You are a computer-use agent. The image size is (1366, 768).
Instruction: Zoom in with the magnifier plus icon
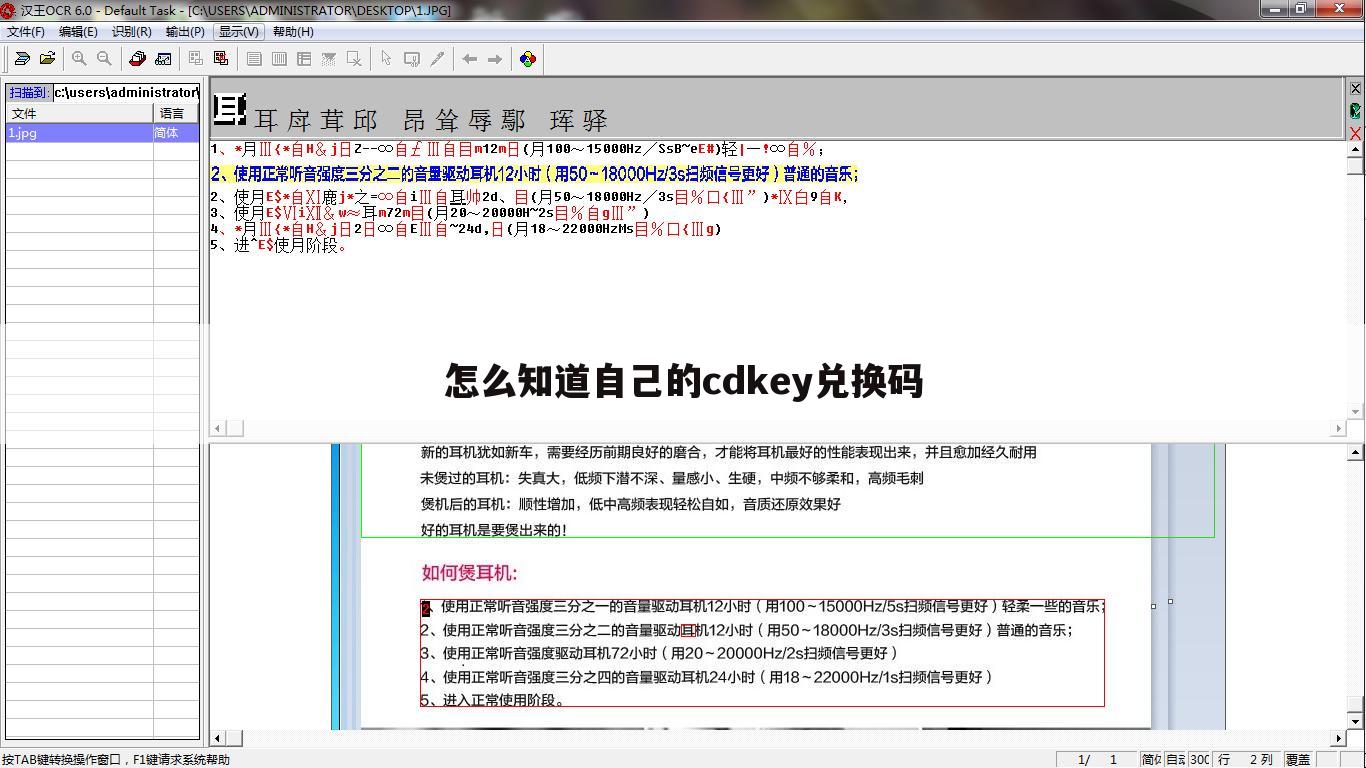coord(79,59)
